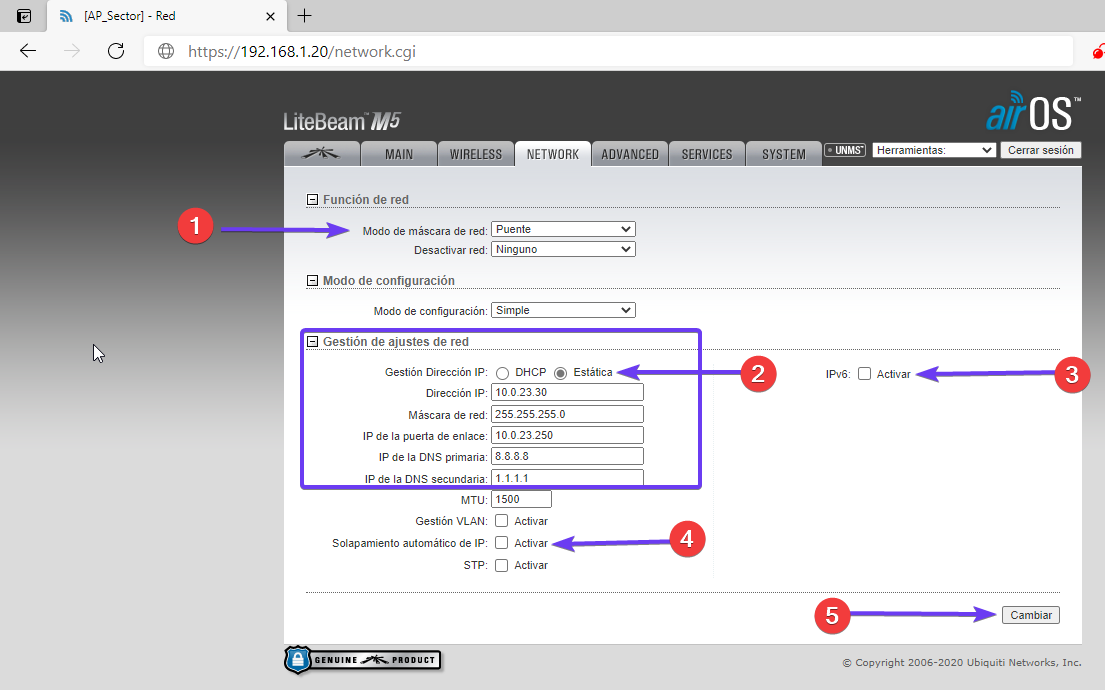Viewport: 1105px width, 690px height.
Task: Open Modo de máscara de red dropdown
Action: click(x=563, y=230)
